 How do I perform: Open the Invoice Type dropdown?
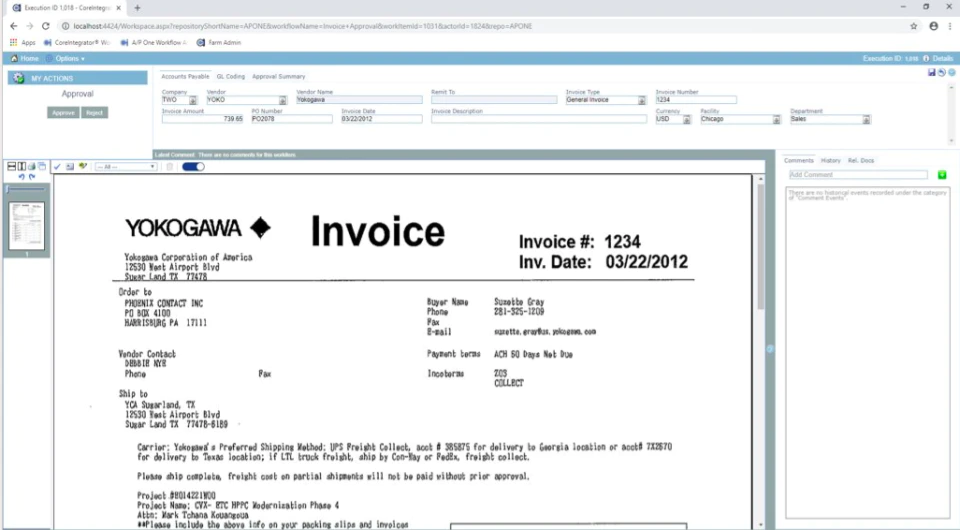tap(642, 100)
